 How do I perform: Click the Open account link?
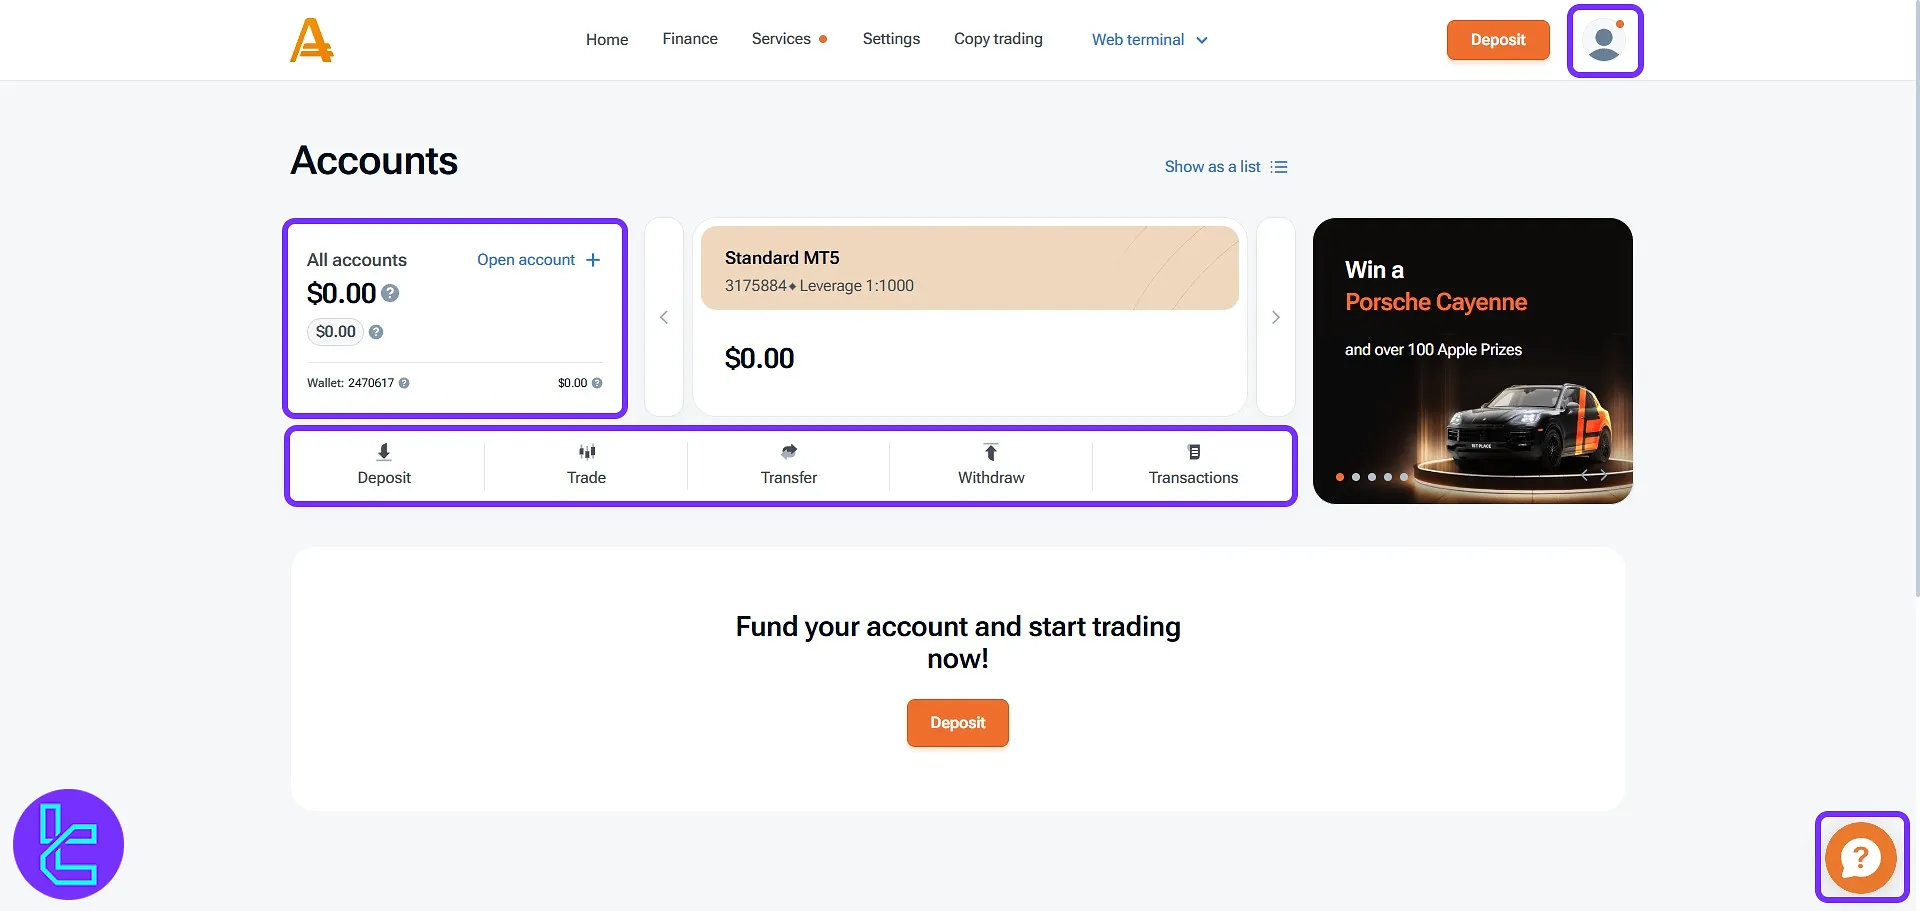click(x=539, y=260)
